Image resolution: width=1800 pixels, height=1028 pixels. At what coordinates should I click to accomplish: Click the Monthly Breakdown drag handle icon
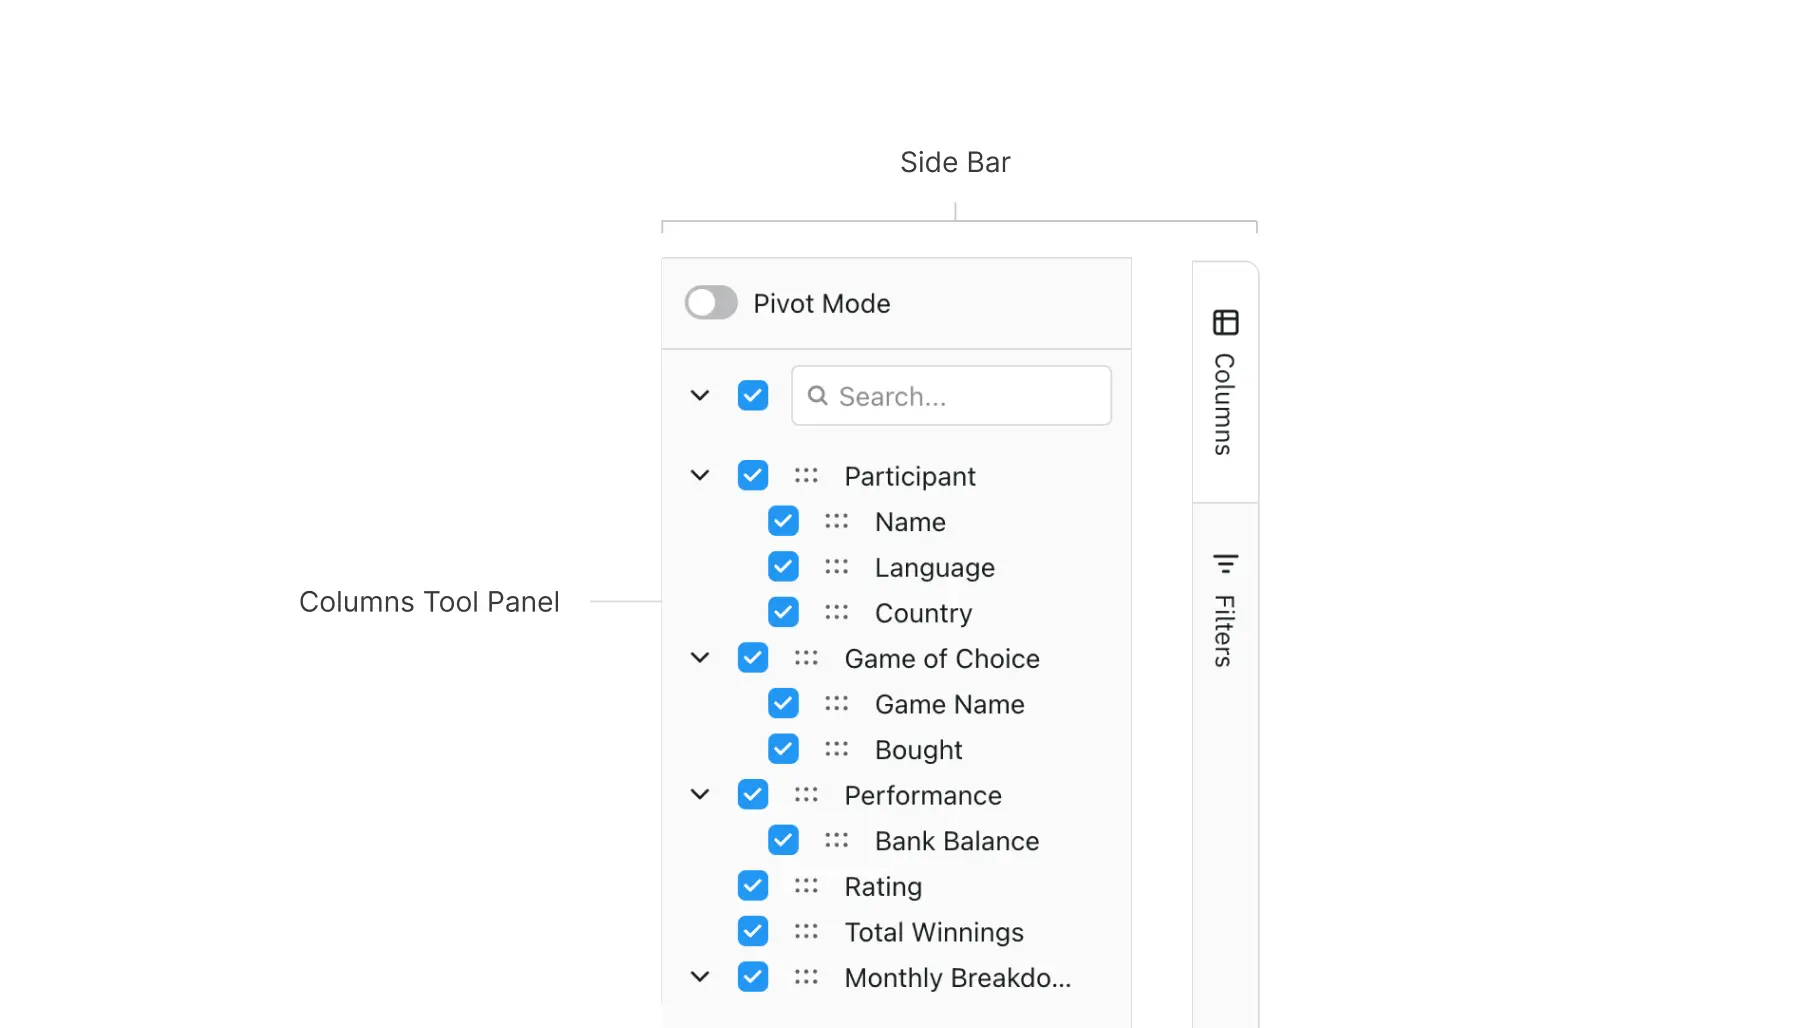coord(806,977)
